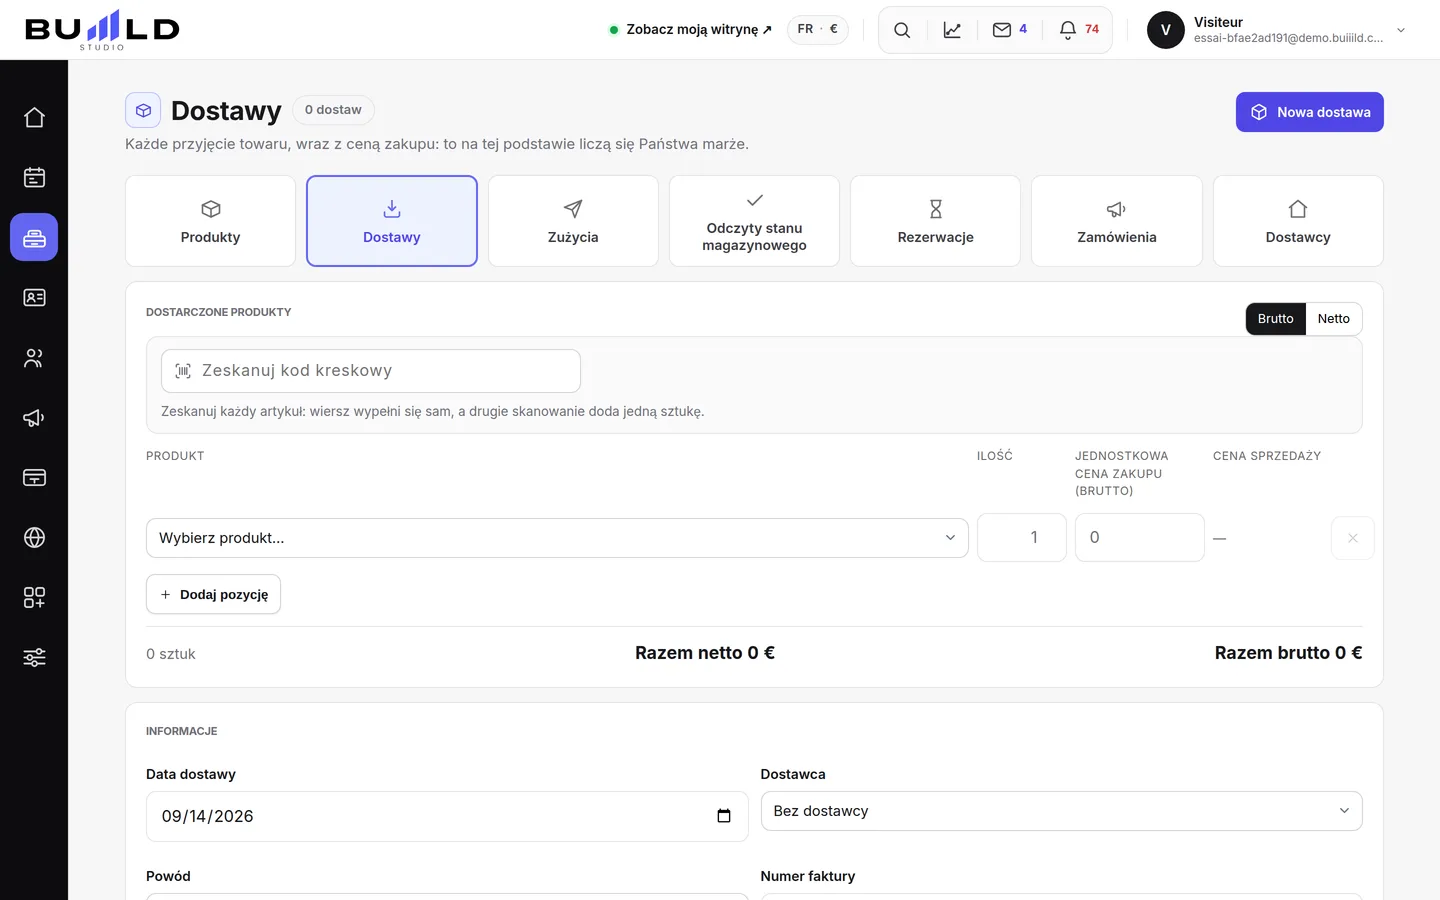Open the Rezerwacje tab
This screenshot has height=900, width=1440.
(935, 221)
